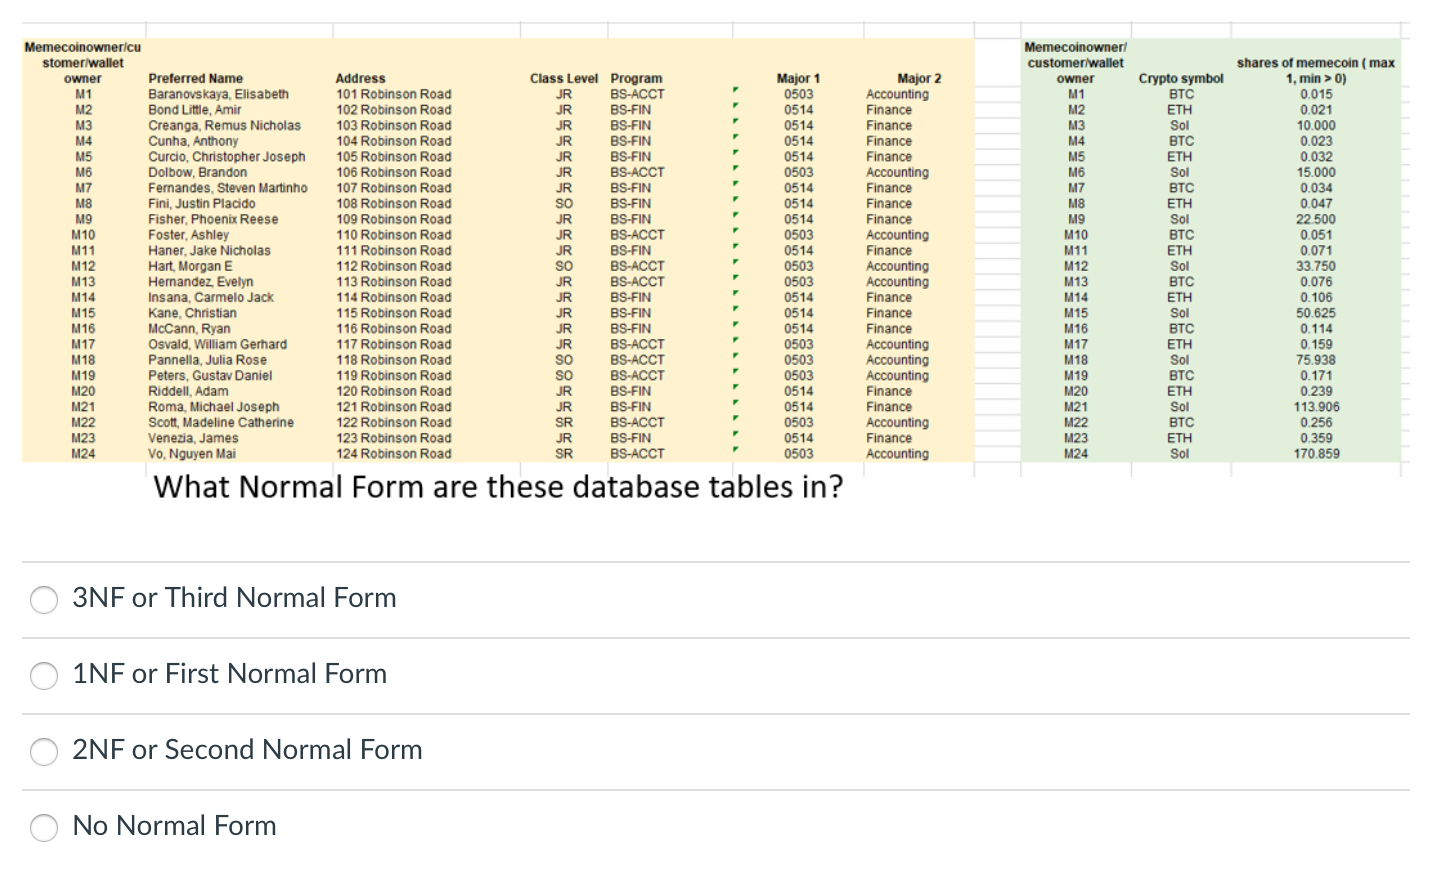This screenshot has height=882, width=1438.
Task: Pick the No Normal Form answer choice
Action: point(44,828)
